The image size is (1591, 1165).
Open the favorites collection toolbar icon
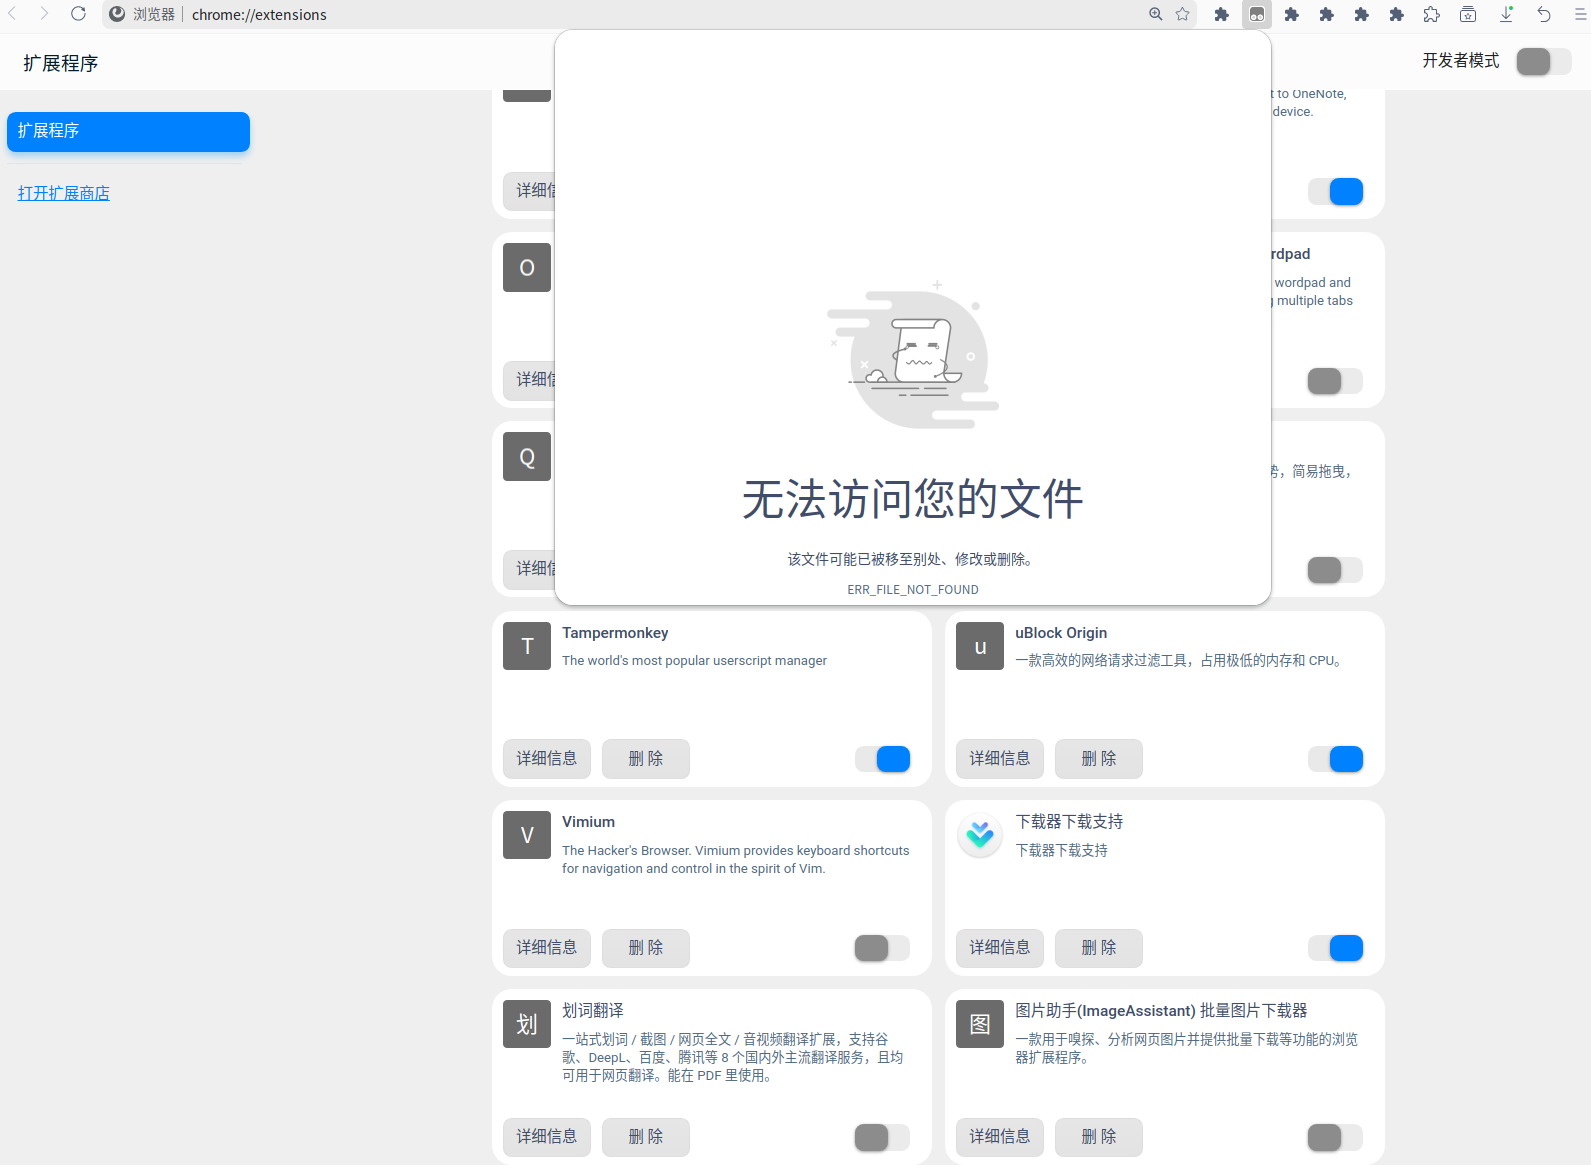(x=1468, y=14)
